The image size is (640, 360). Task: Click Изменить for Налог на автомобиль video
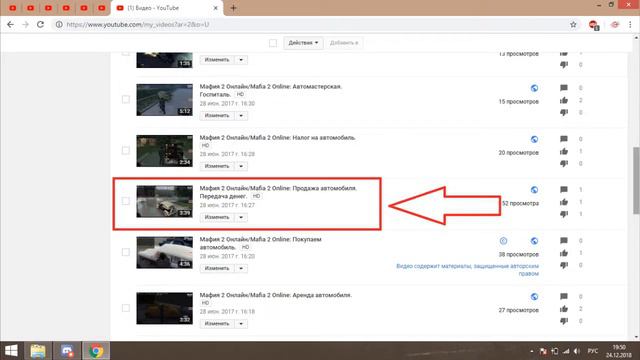click(x=217, y=166)
